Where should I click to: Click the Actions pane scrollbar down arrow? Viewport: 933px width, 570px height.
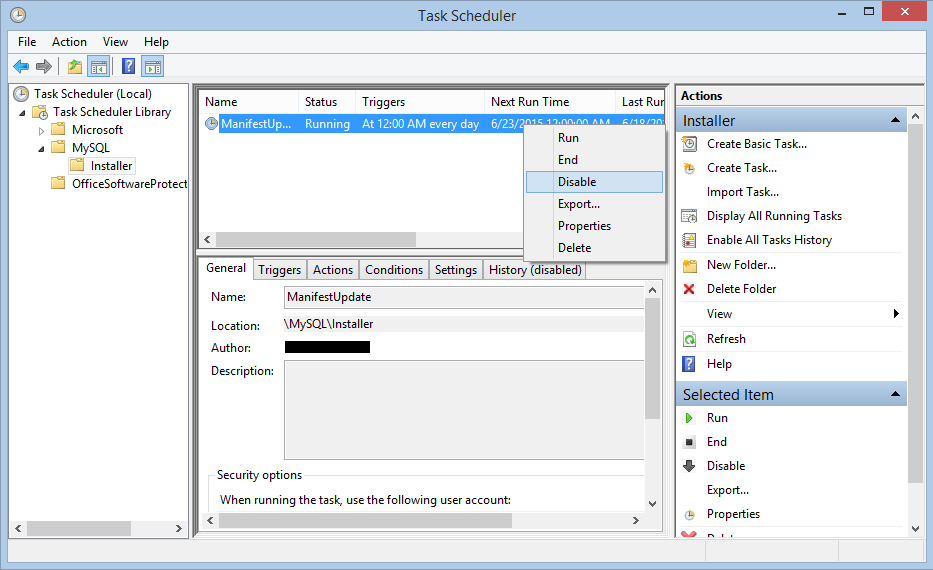pyautogui.click(x=916, y=528)
